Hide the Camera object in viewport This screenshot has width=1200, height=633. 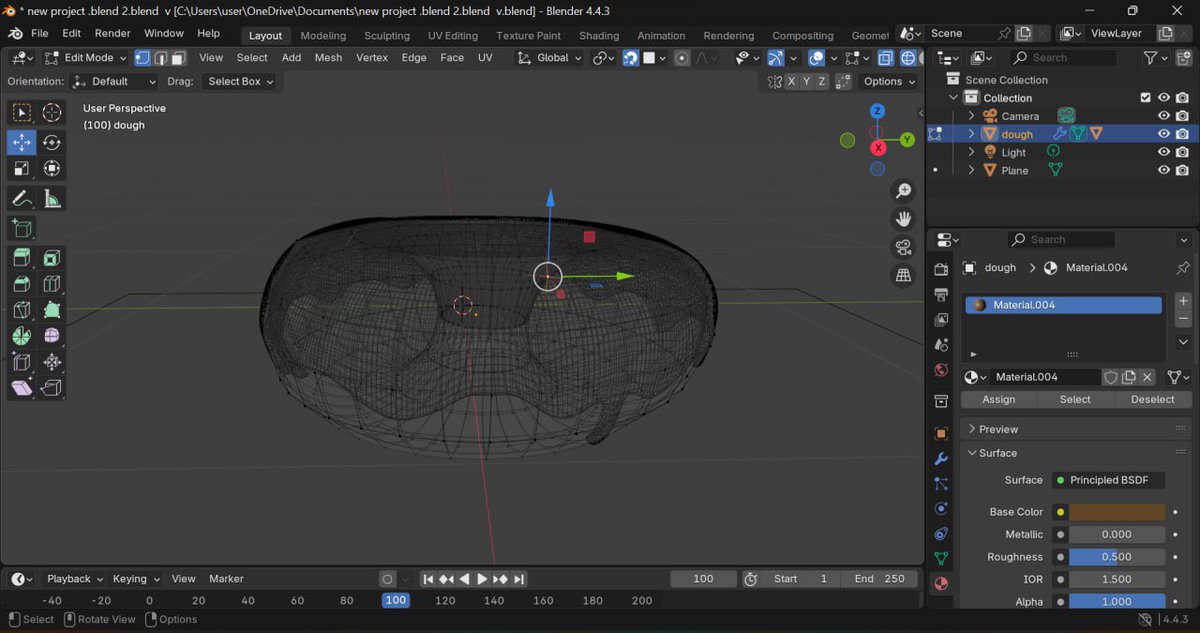point(1164,116)
